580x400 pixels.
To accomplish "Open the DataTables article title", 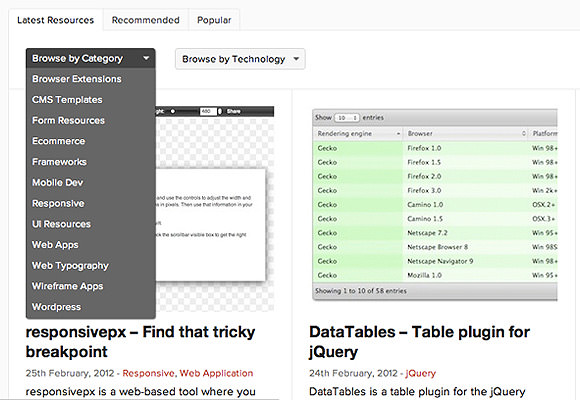I will pyautogui.click(x=419, y=342).
